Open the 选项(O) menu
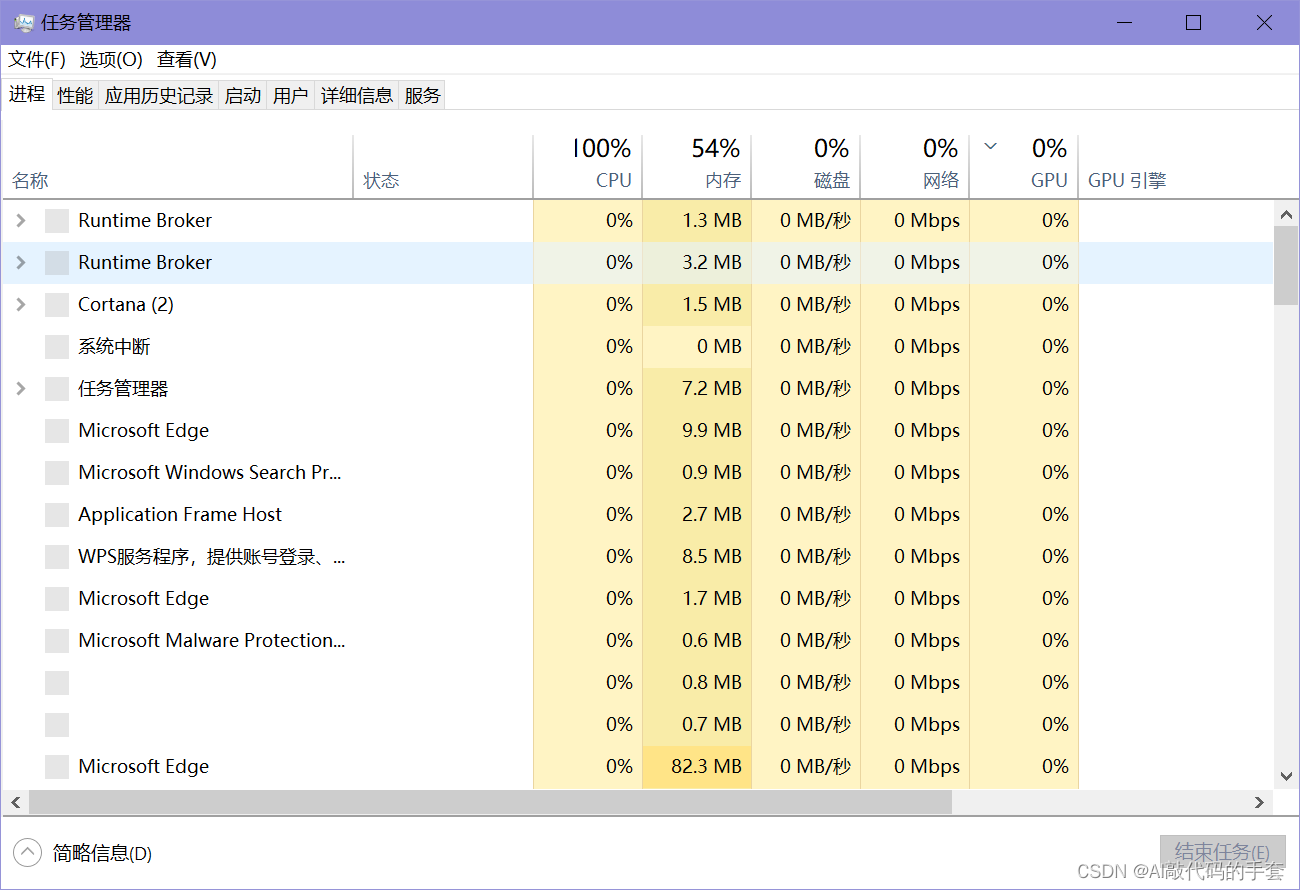The height and width of the screenshot is (890, 1300). pos(111,60)
